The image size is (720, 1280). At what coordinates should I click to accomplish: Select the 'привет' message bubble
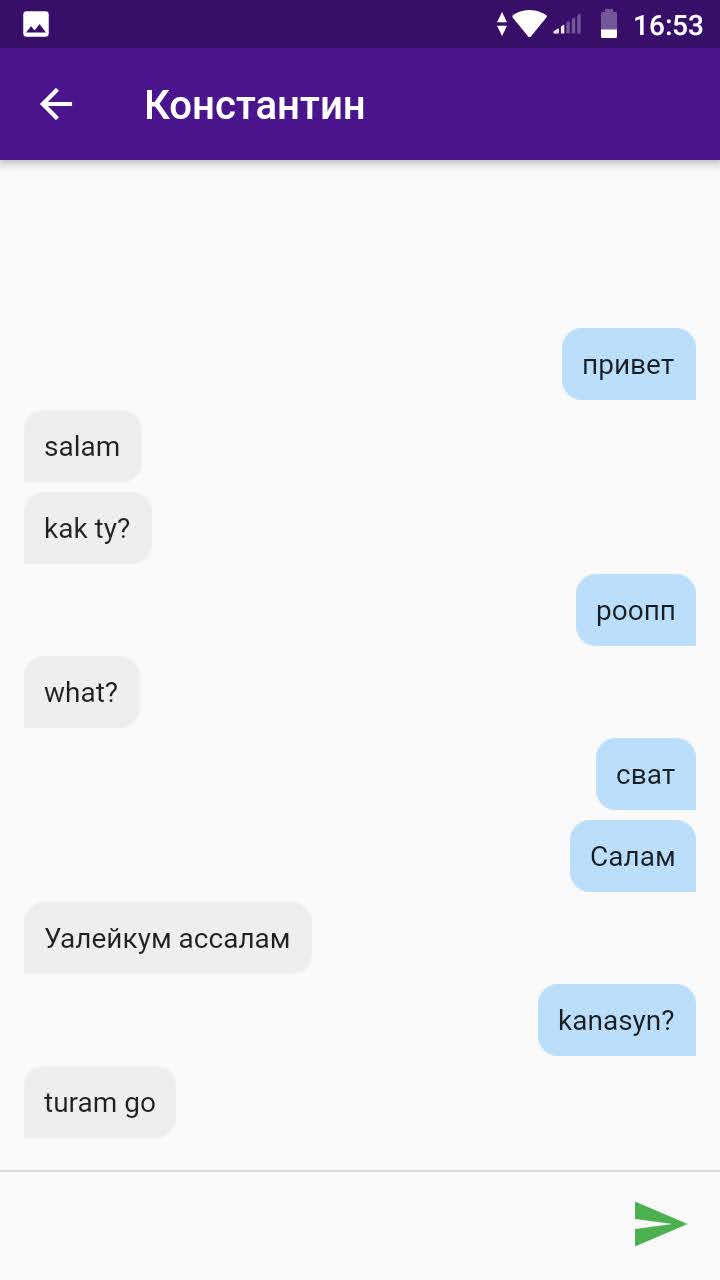pyautogui.click(x=629, y=364)
